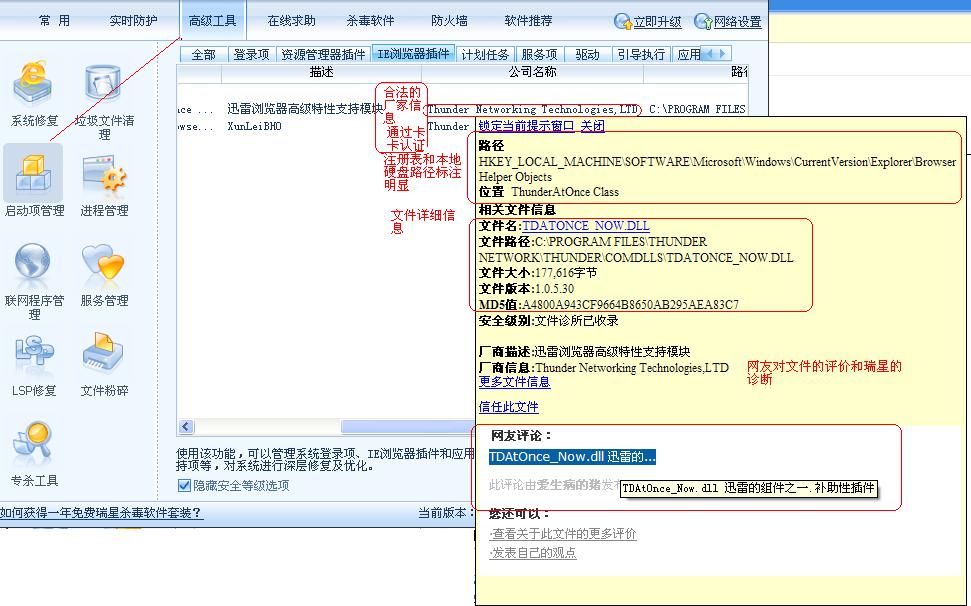Viewport: 971px width, 606px height.
Task: Show the 全部 startup items tab
Action: tap(203, 54)
